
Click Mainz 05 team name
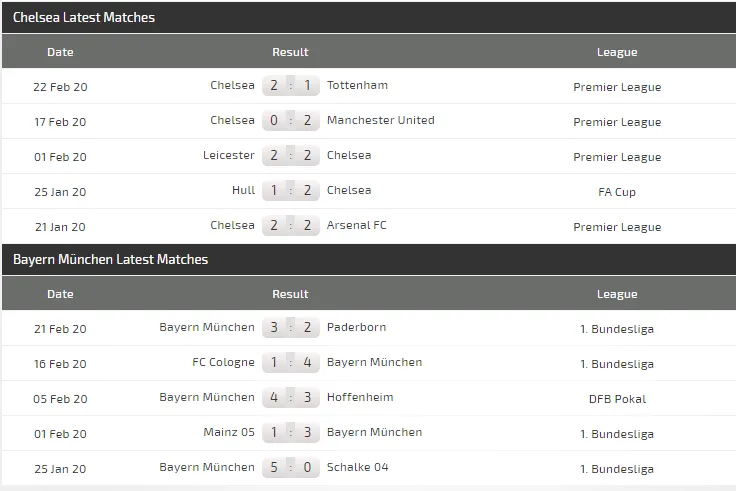tap(228, 433)
